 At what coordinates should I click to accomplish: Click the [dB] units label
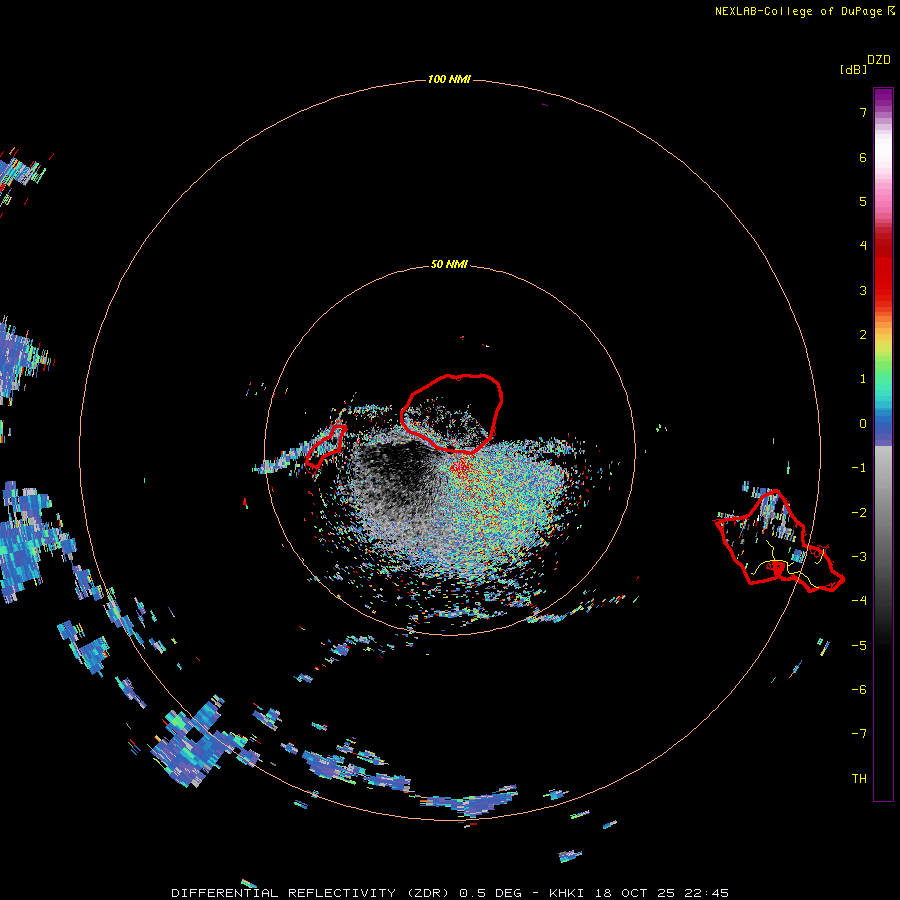pos(853,69)
